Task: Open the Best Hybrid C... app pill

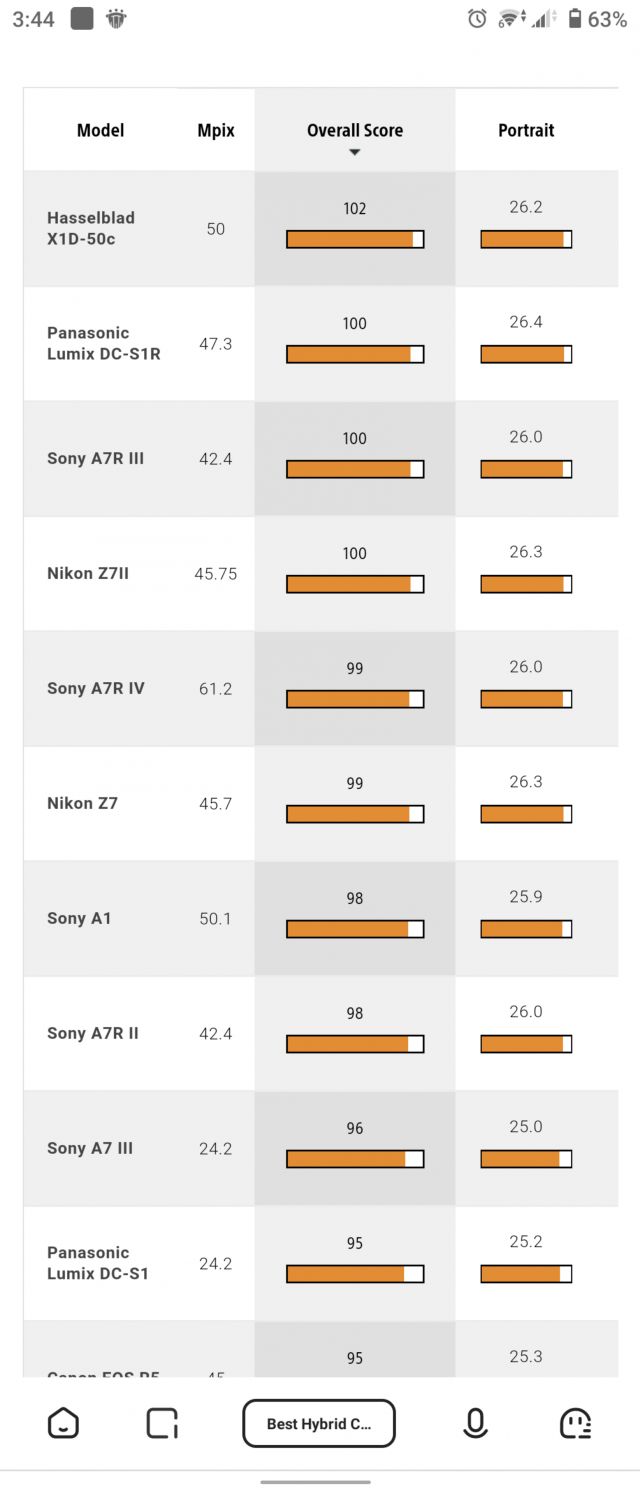Action: coord(319,1423)
